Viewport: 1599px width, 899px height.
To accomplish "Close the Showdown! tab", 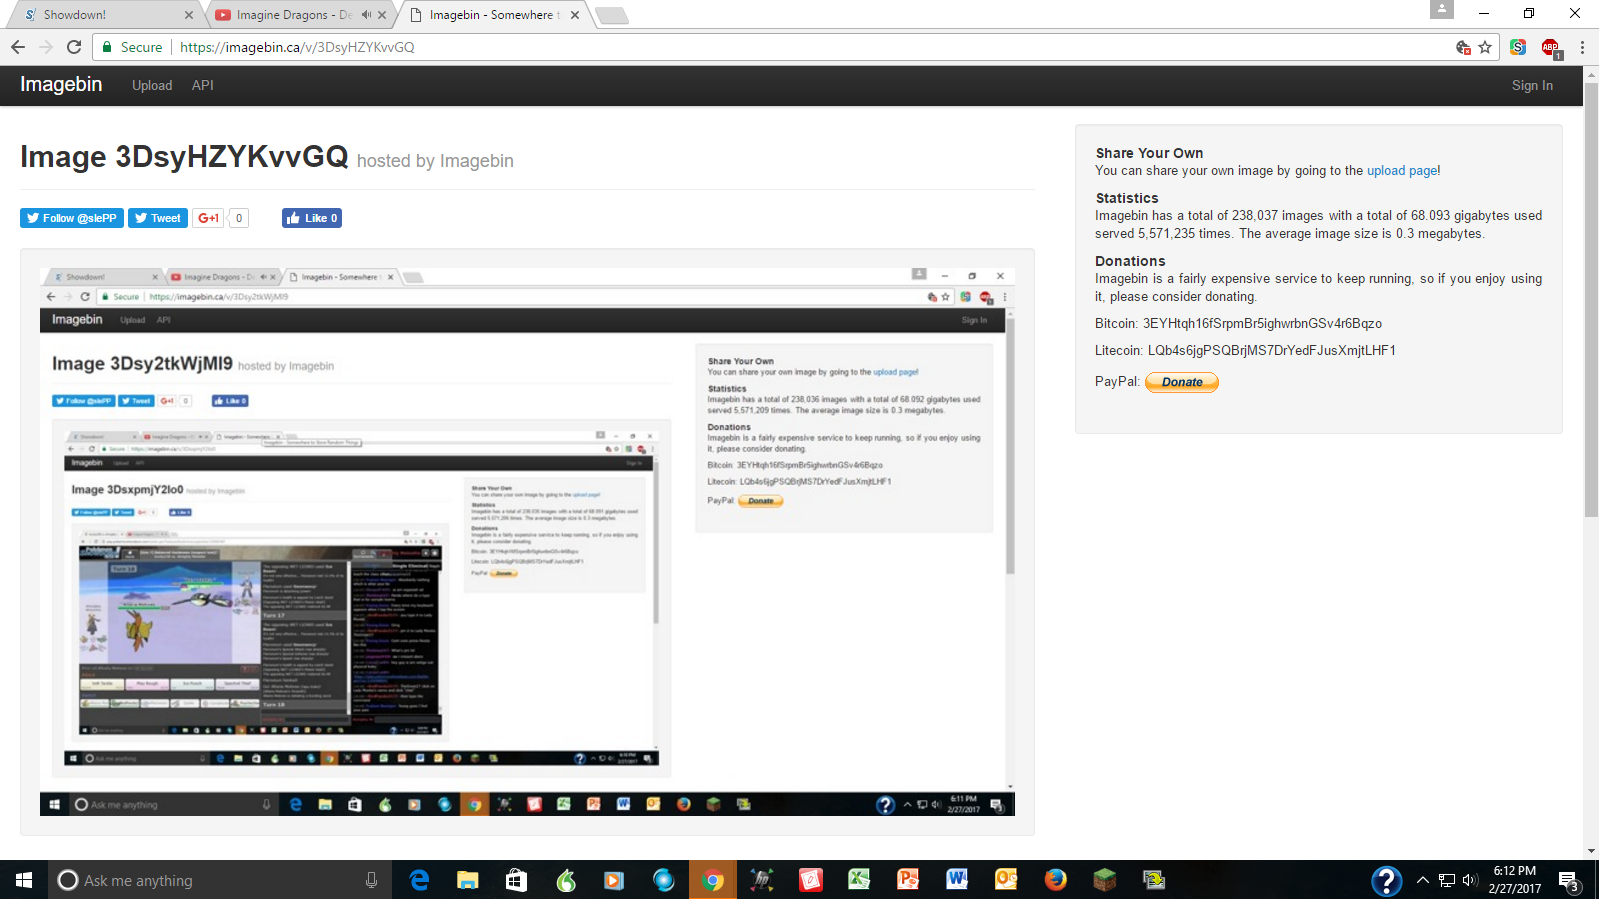I will pyautogui.click(x=189, y=15).
